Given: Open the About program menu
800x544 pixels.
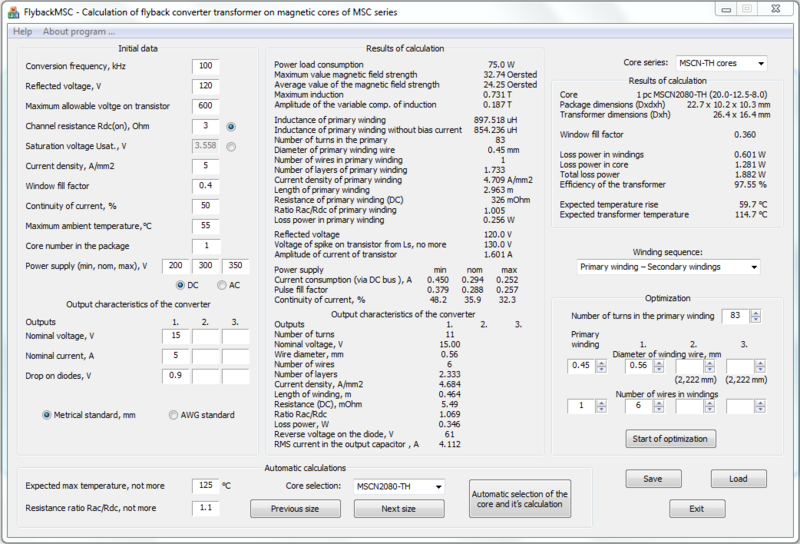Looking at the screenshot, I should 79,32.
